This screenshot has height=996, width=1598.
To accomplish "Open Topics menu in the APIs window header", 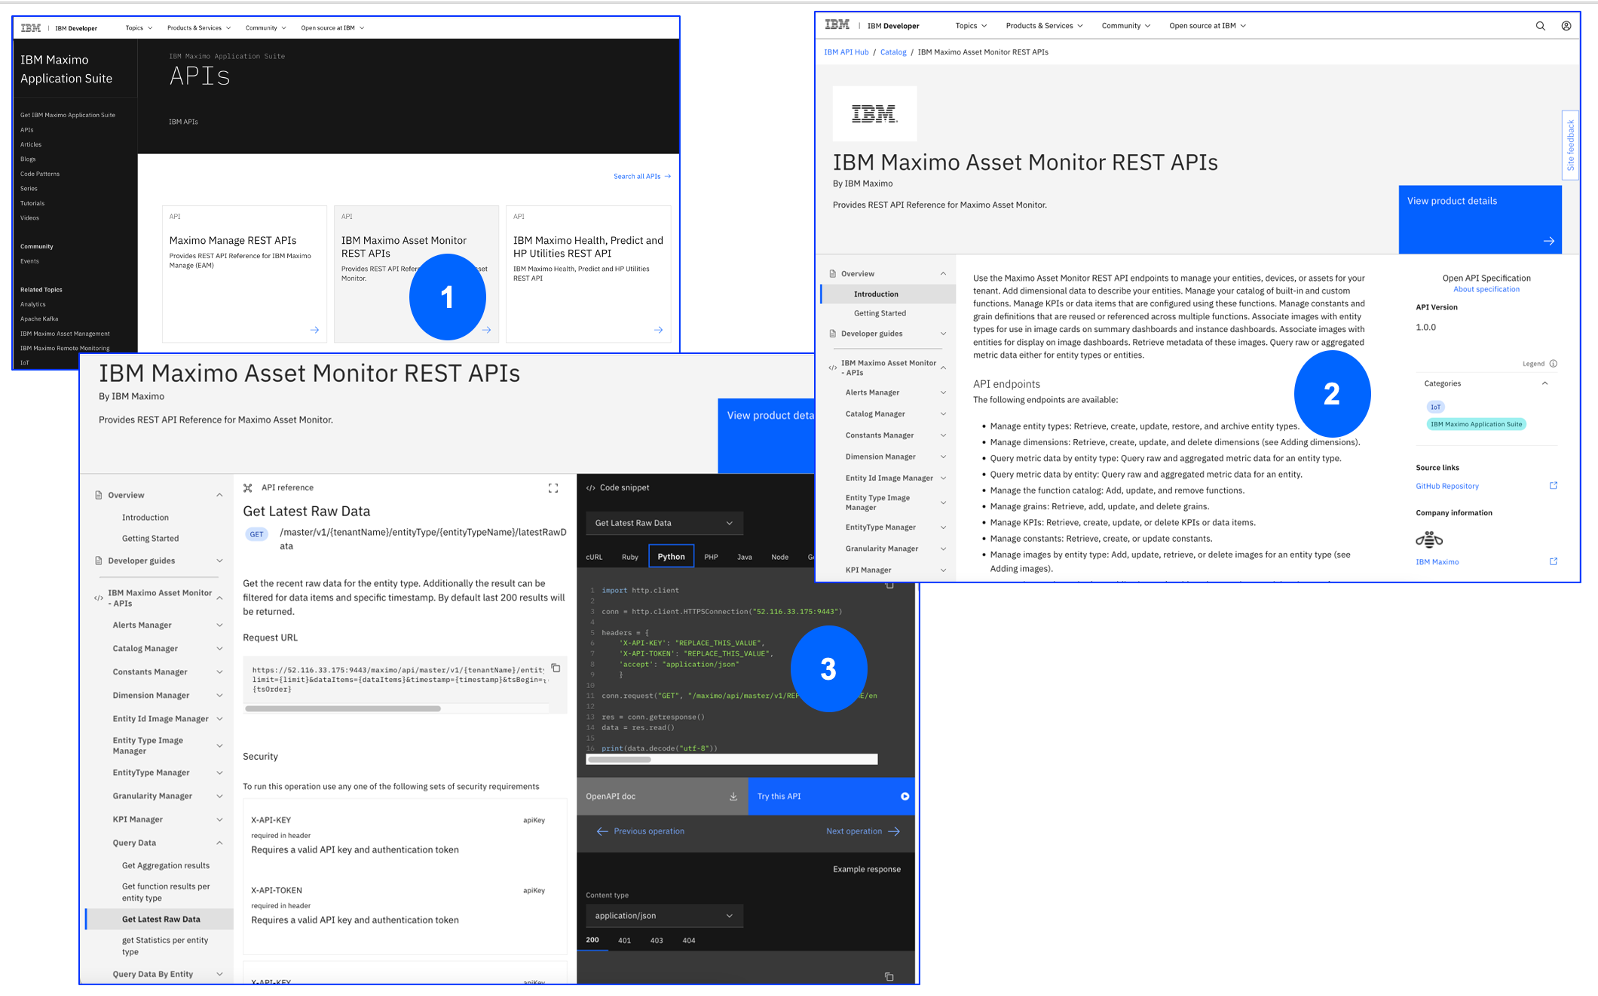I will pyautogui.click(x=138, y=28).
